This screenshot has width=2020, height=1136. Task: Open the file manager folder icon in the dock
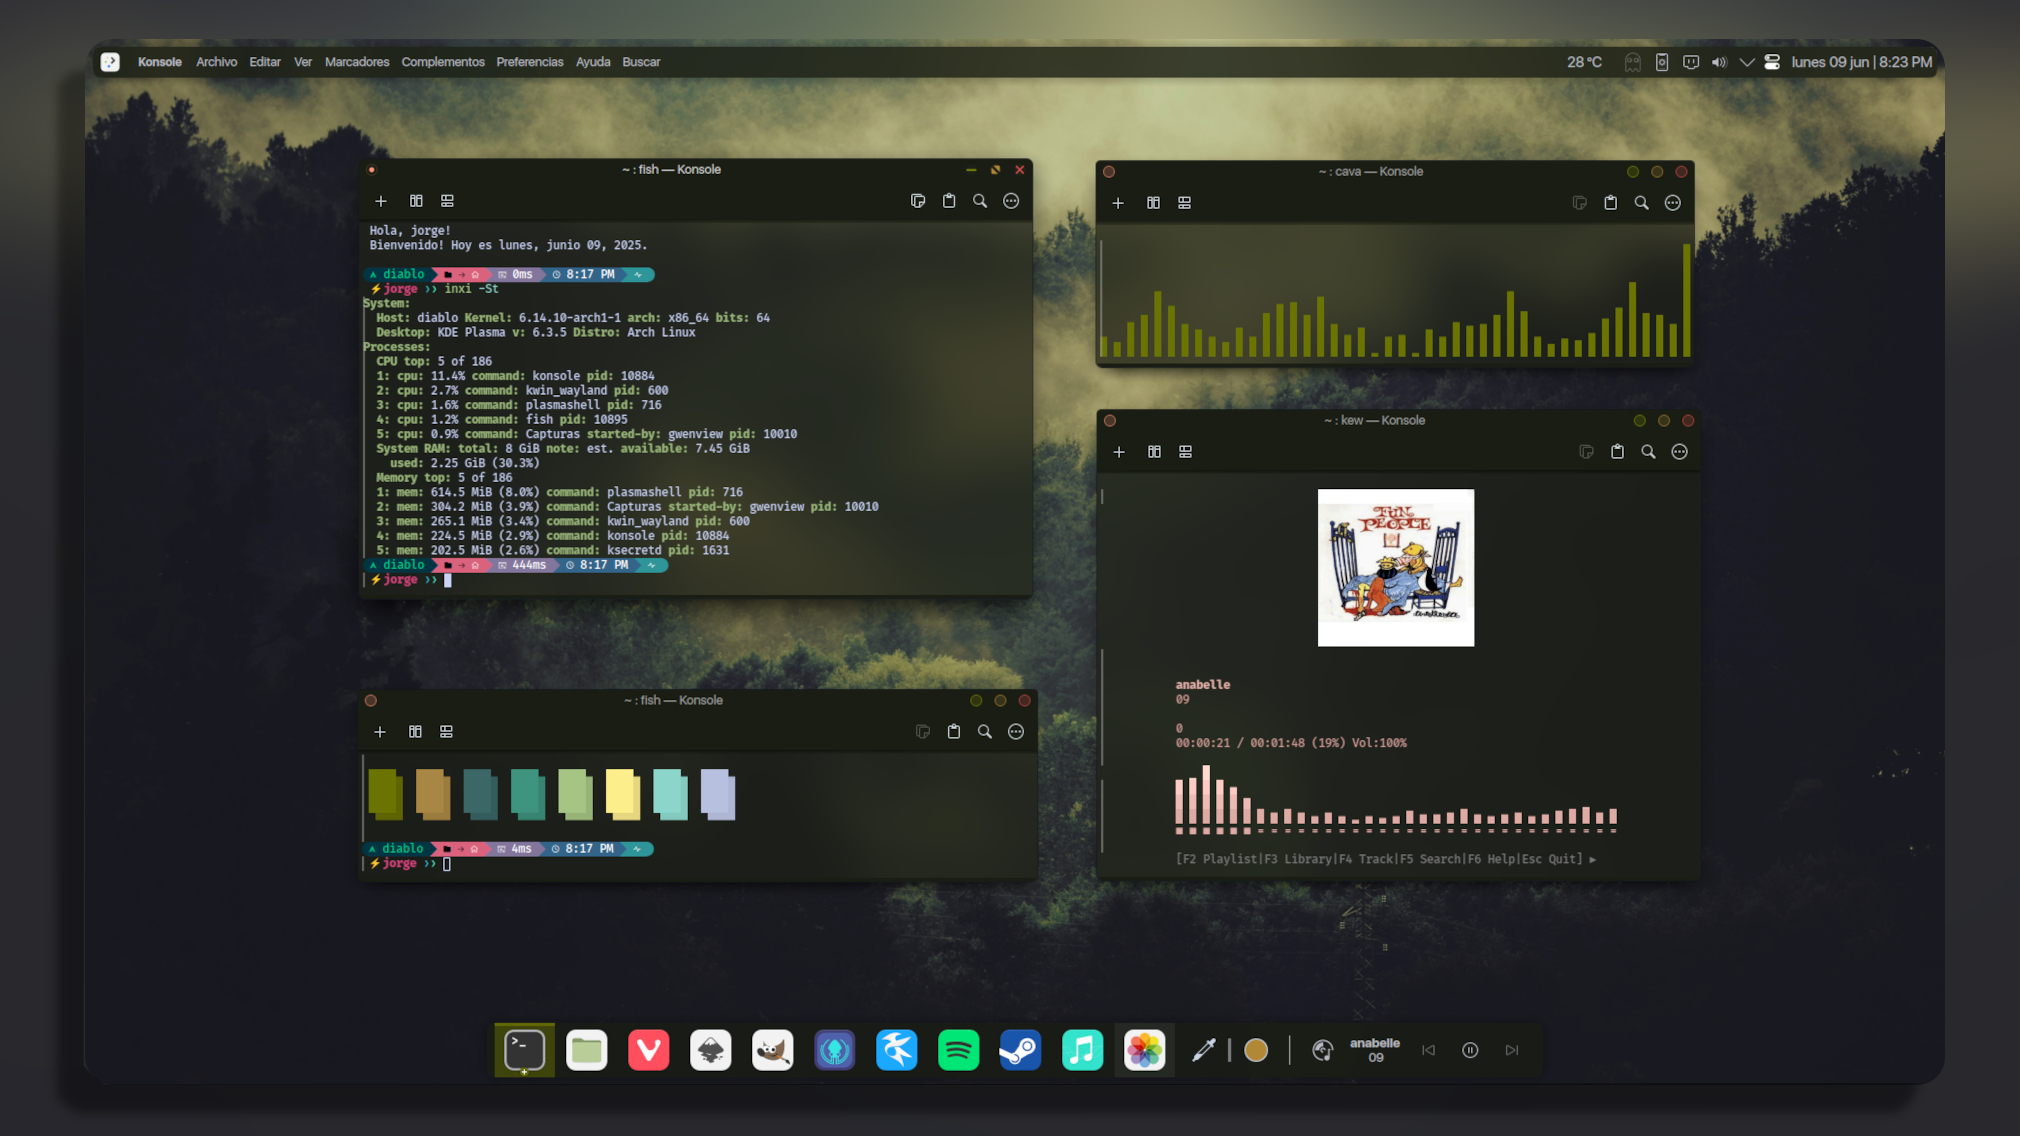[587, 1050]
